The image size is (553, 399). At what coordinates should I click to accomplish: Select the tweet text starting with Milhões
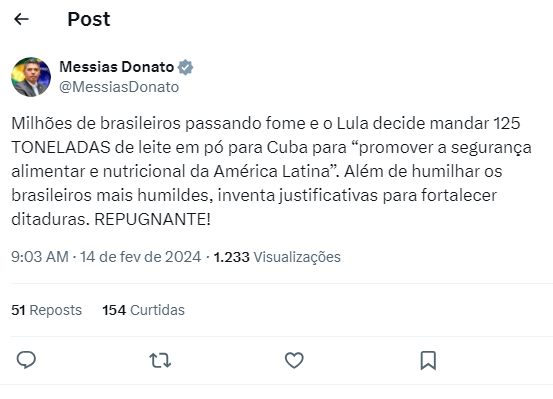click(x=272, y=171)
